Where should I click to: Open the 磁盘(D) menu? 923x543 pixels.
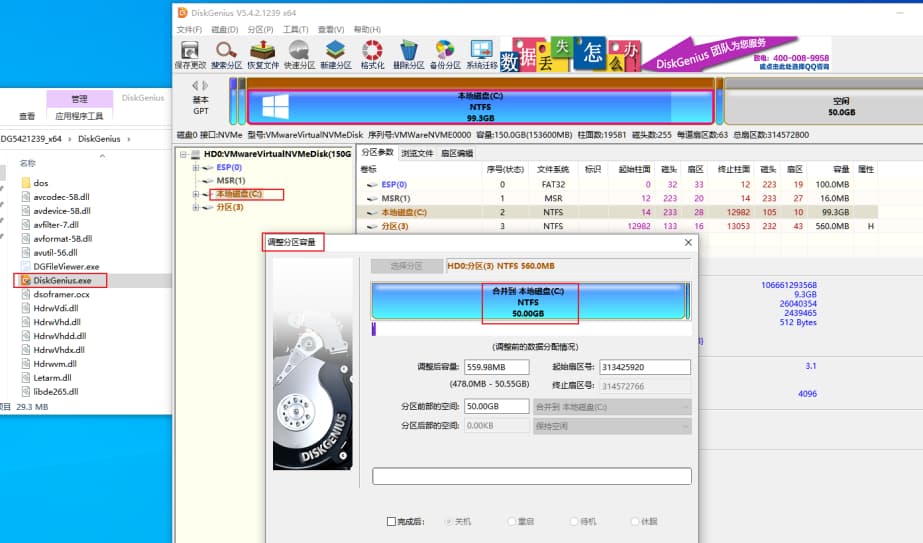(x=224, y=29)
